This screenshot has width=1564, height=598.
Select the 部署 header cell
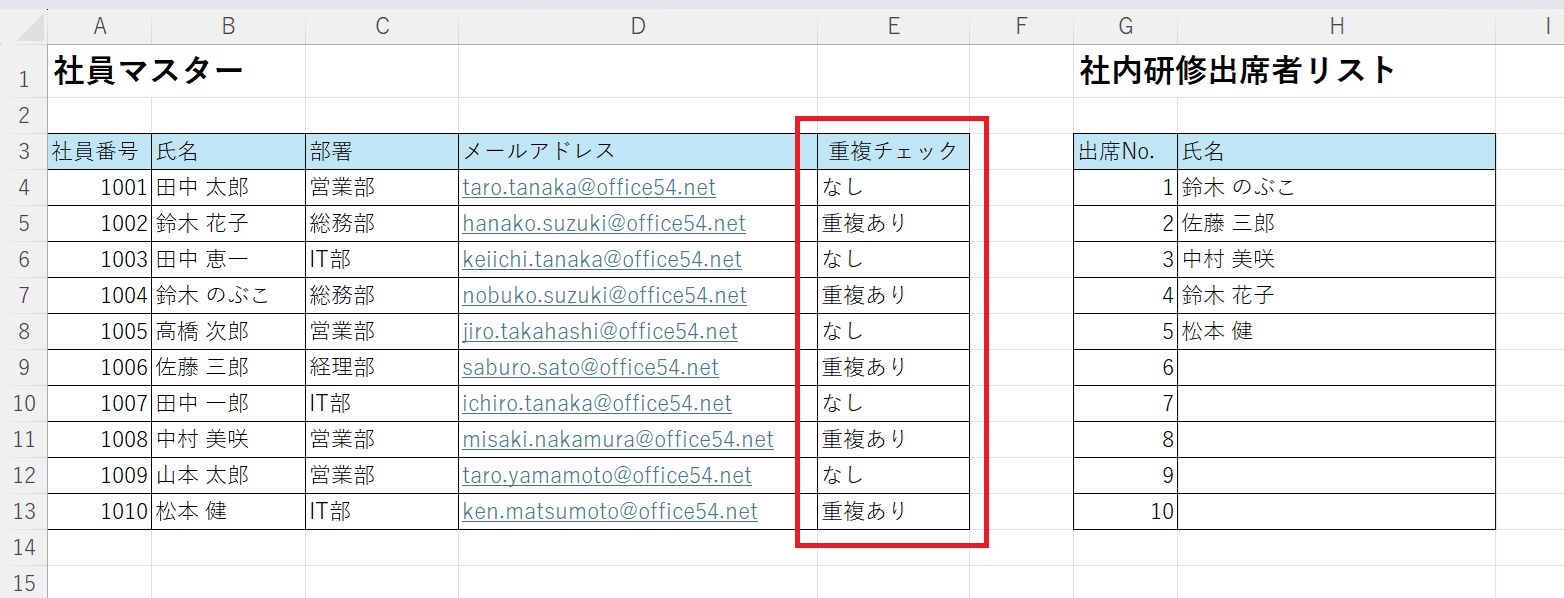coord(382,151)
